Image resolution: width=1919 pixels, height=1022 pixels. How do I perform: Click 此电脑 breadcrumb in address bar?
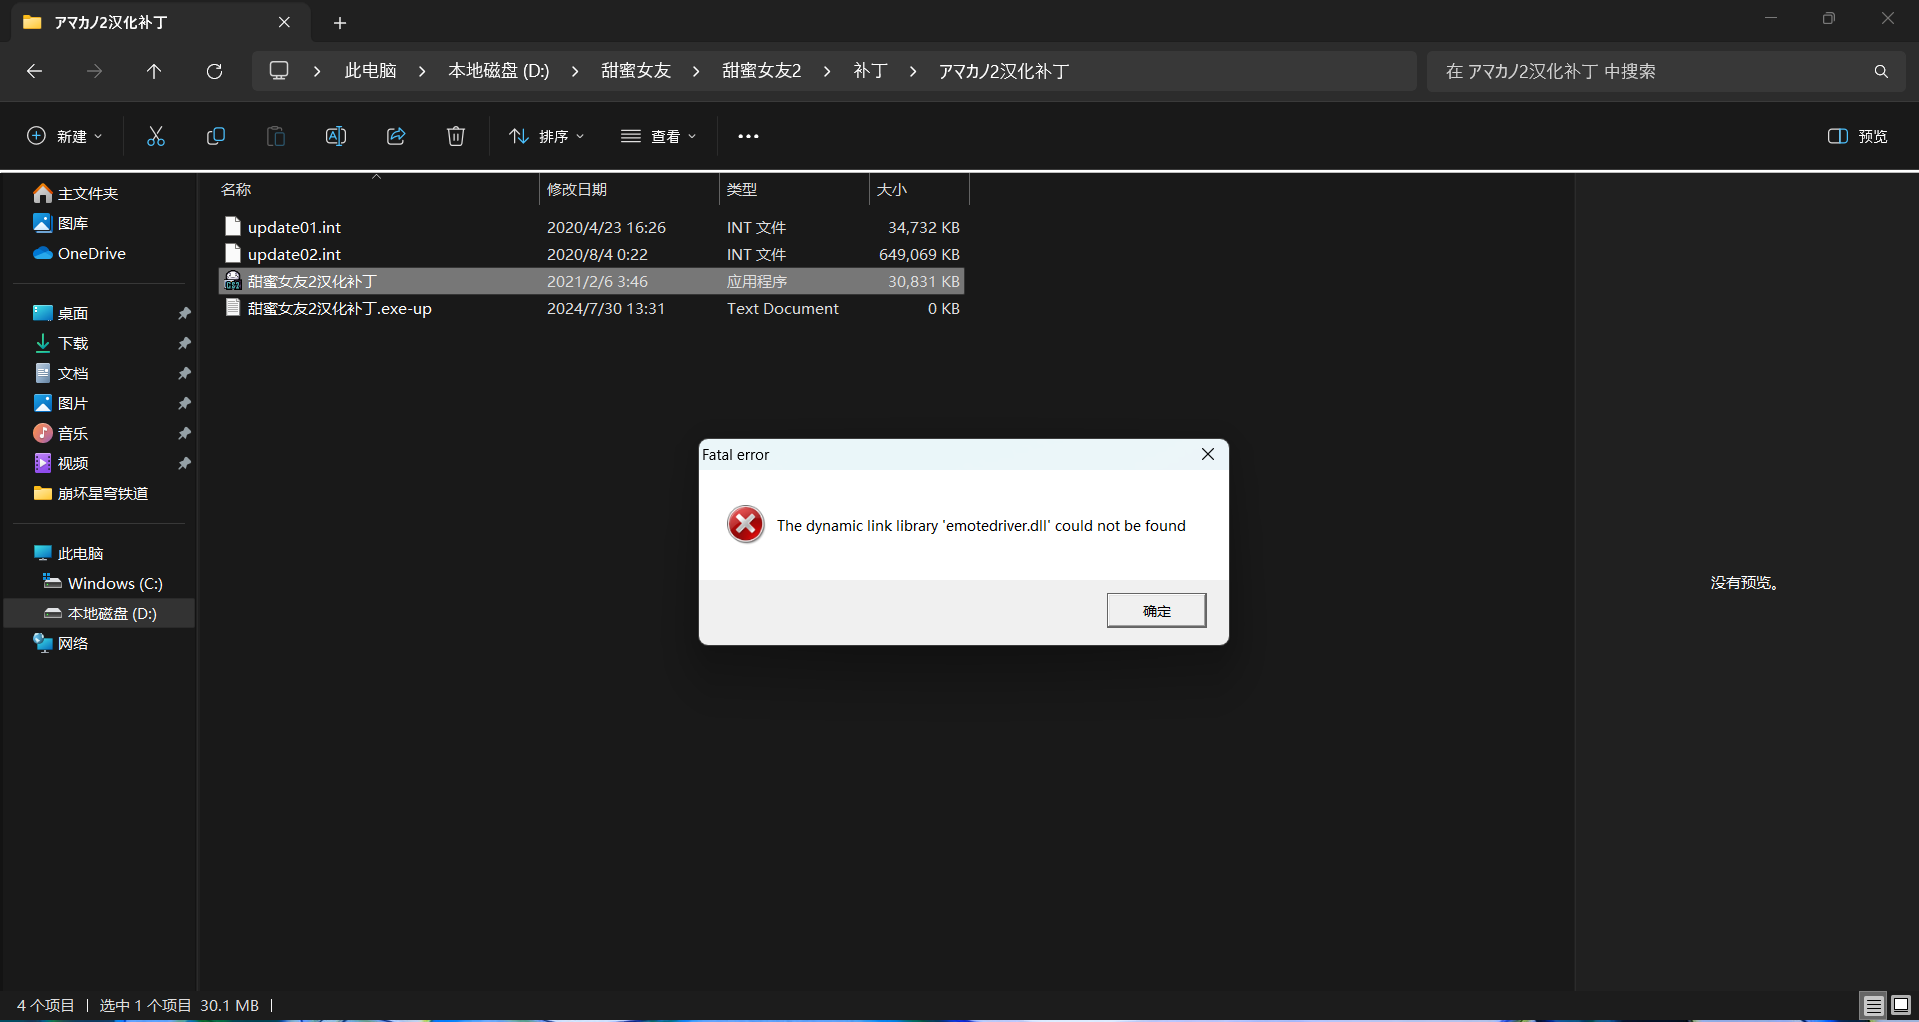(x=370, y=71)
